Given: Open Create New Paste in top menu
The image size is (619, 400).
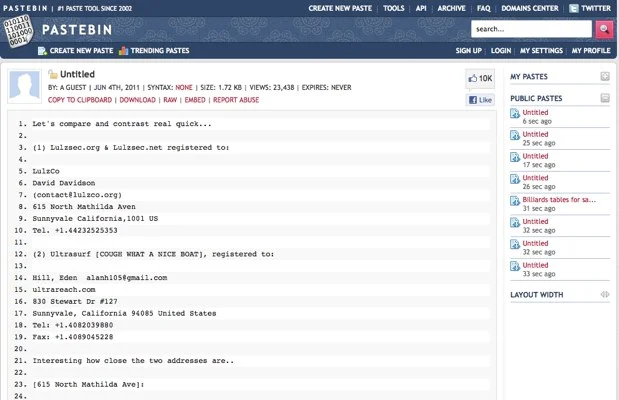Looking at the screenshot, I should click(340, 8).
